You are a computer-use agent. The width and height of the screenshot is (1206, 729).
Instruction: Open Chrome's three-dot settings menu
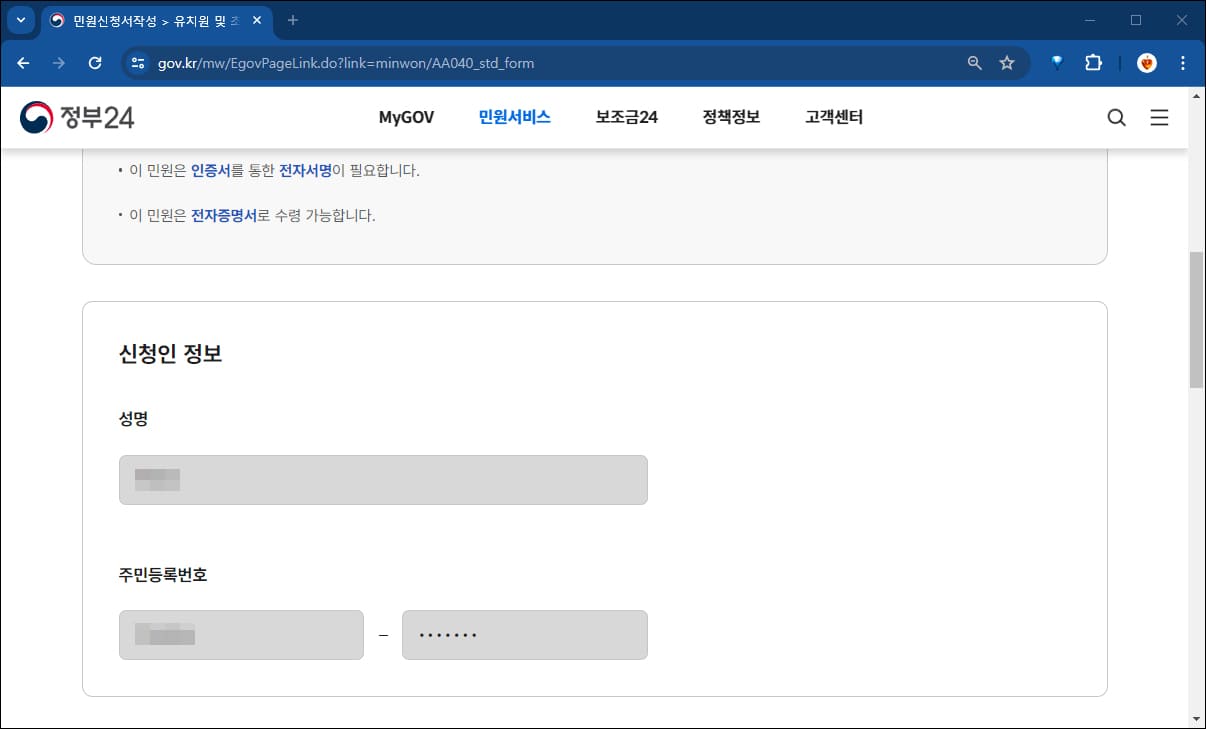(1183, 62)
